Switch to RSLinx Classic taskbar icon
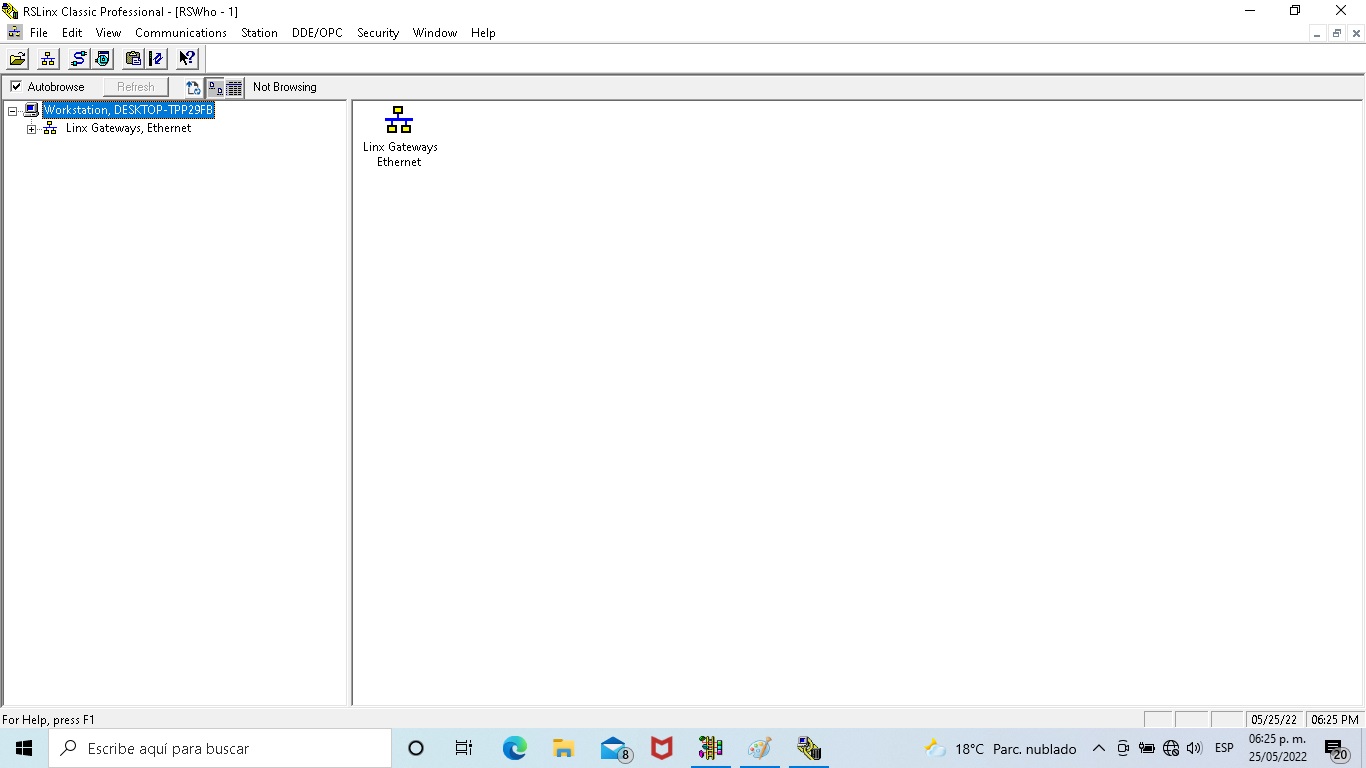The image size is (1366, 768). 808,748
